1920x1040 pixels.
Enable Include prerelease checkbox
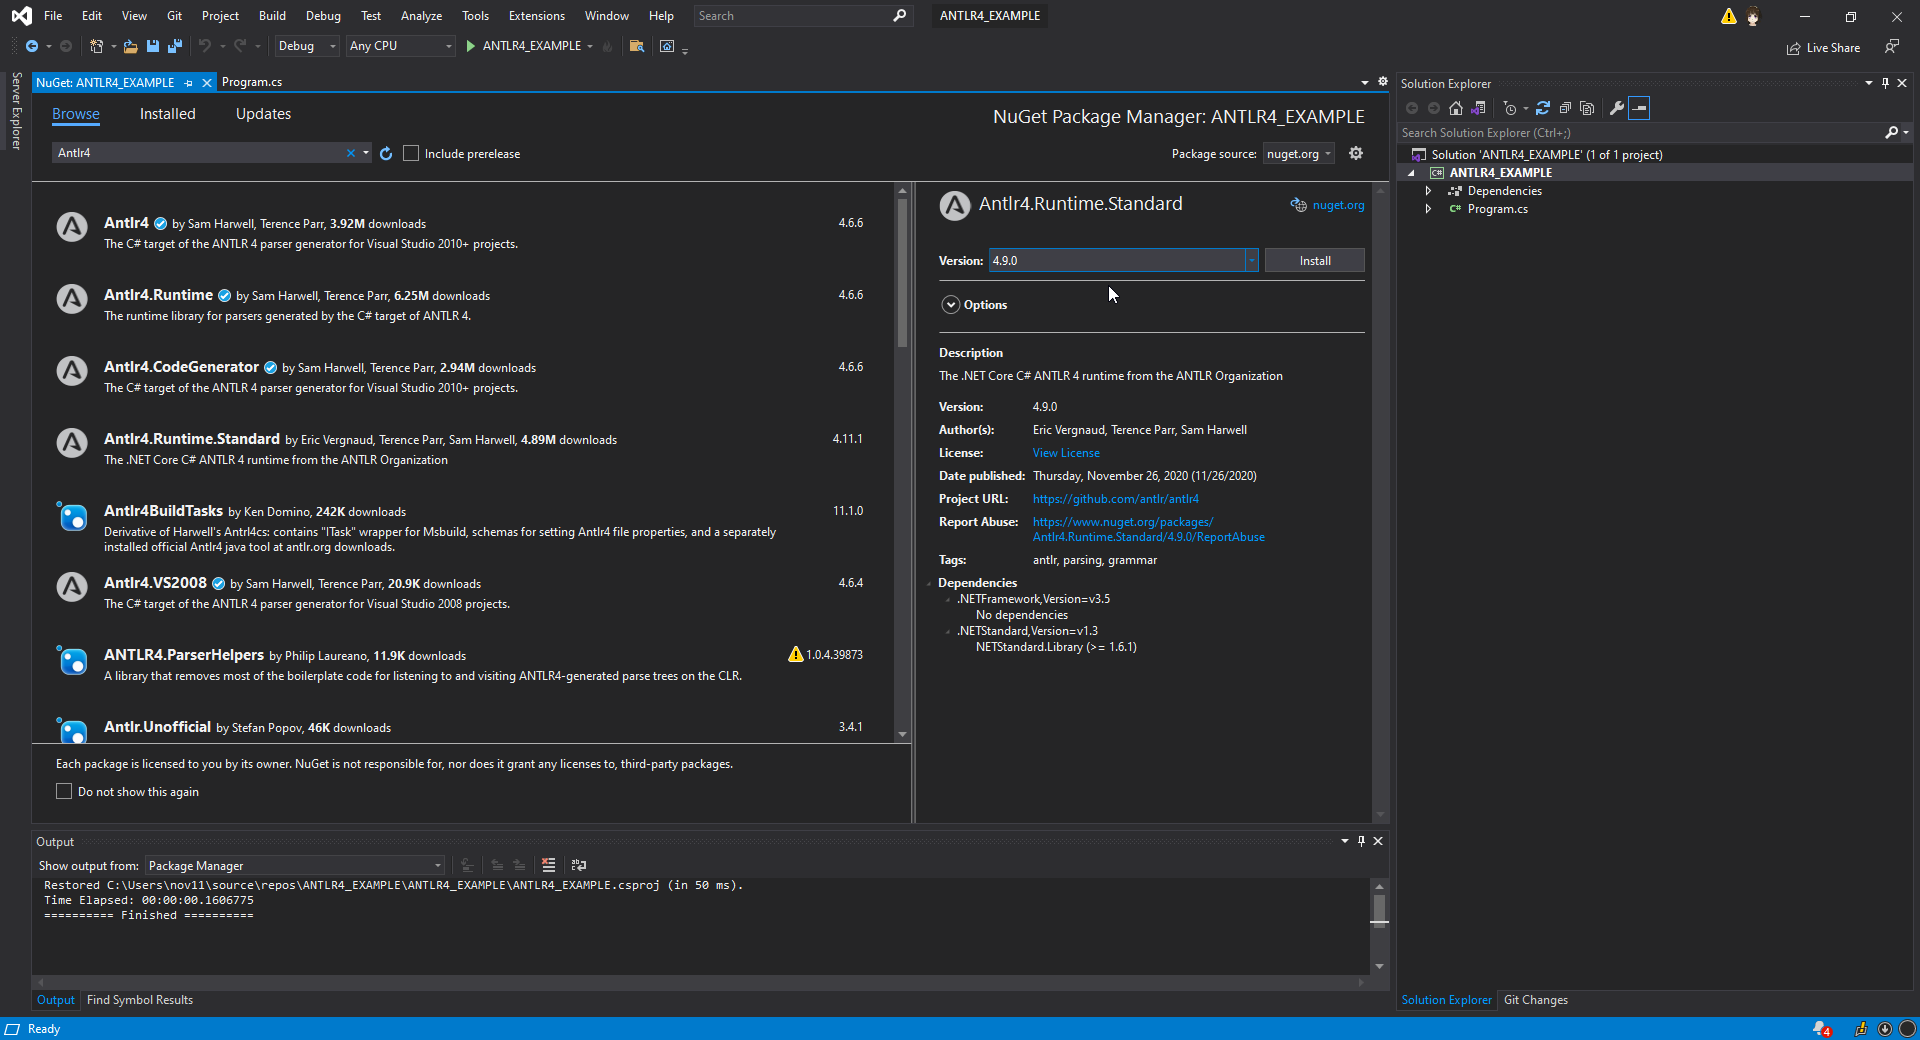point(411,153)
